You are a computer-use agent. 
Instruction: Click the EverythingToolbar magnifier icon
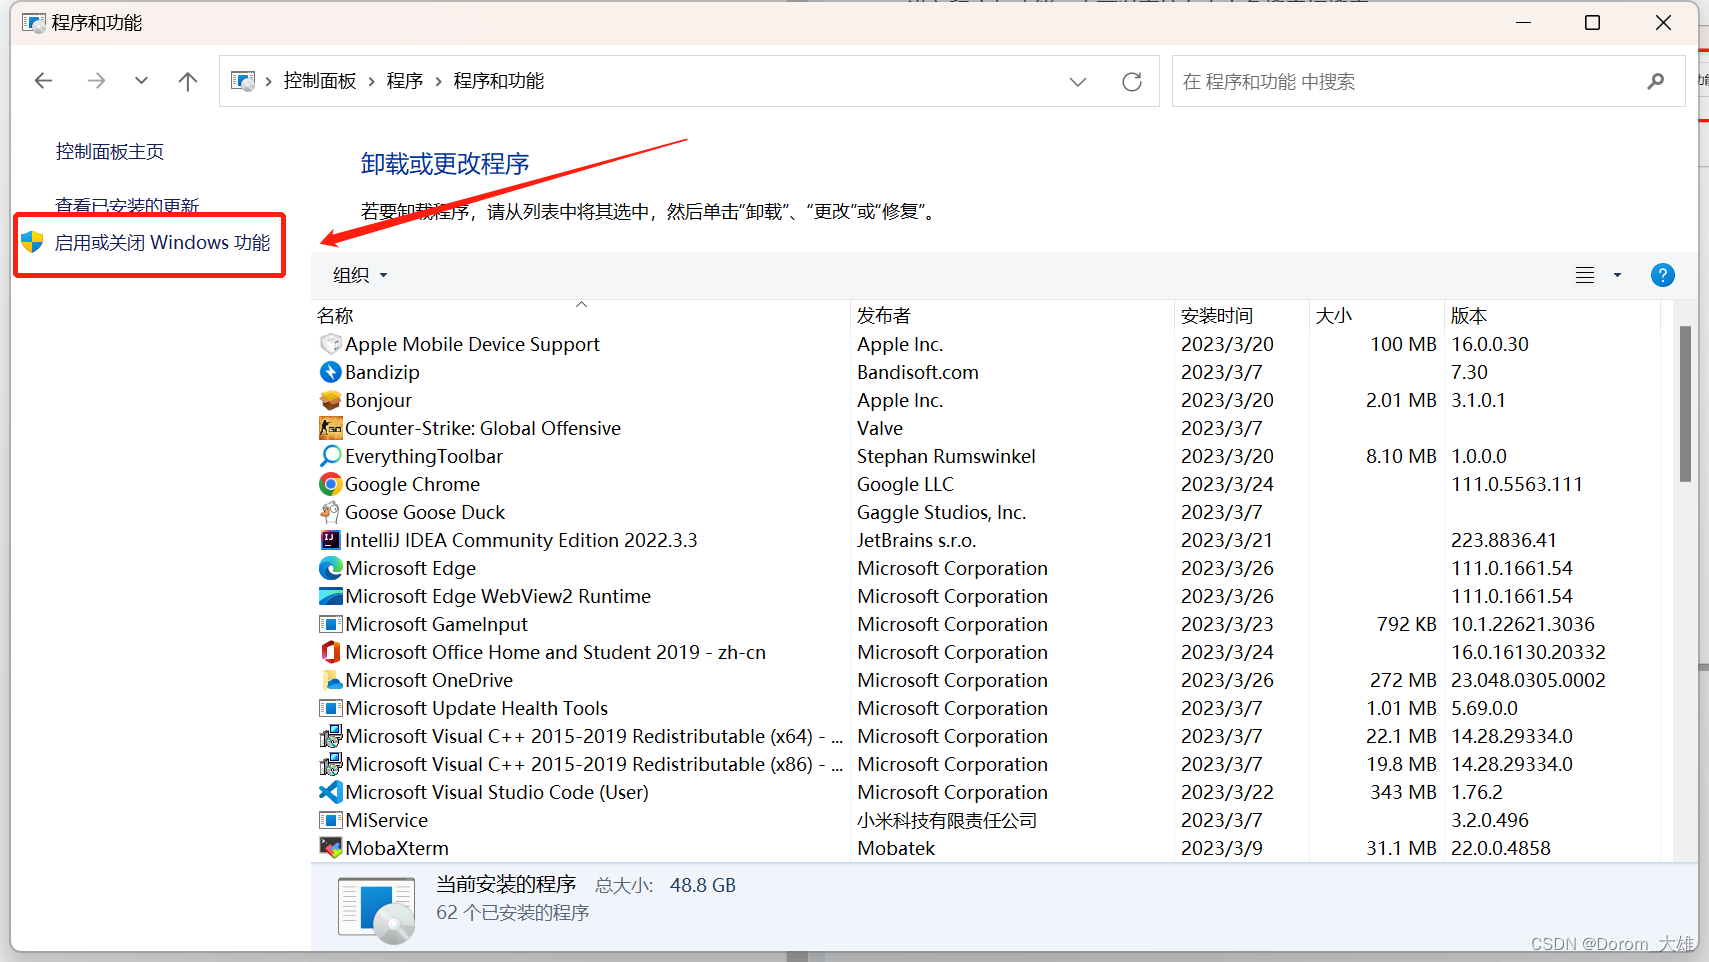point(330,456)
